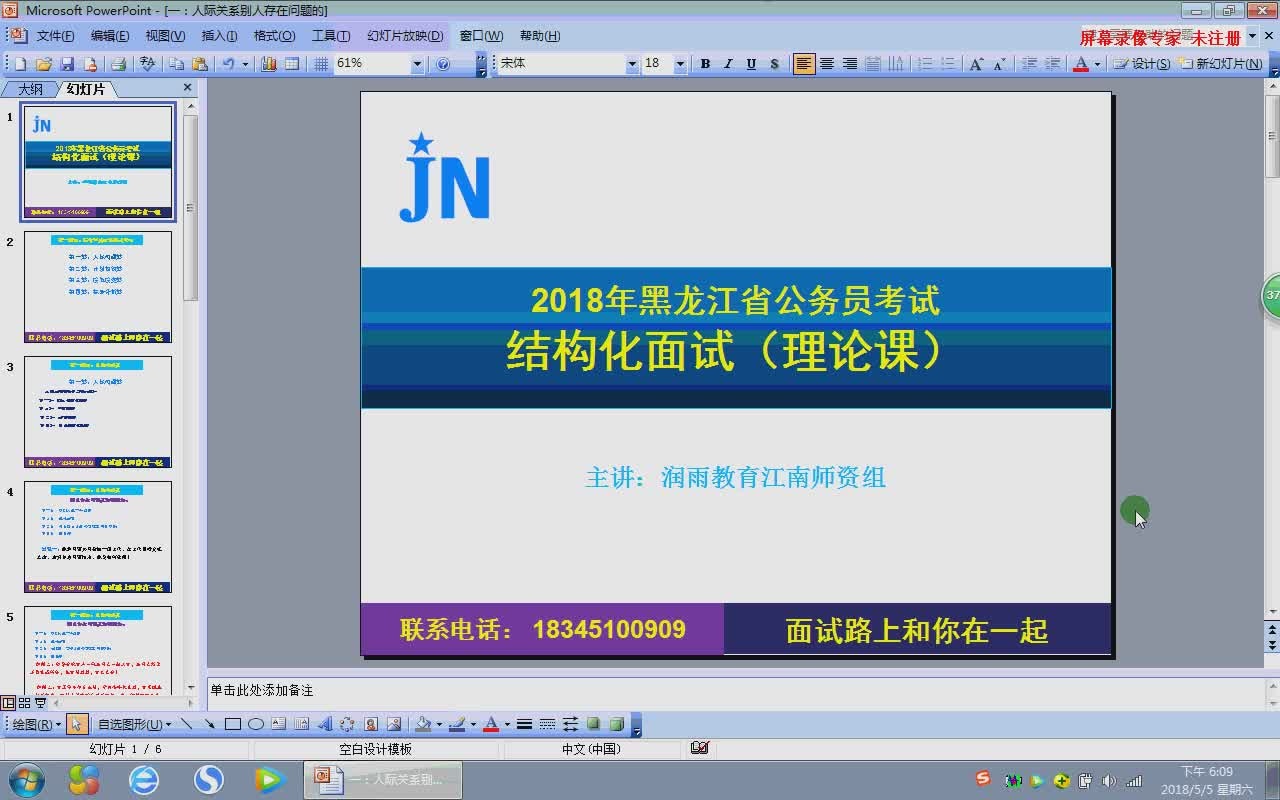Viewport: 1280px width, 800px height.
Task: Open the 格式(O) menu
Action: [x=274, y=36]
